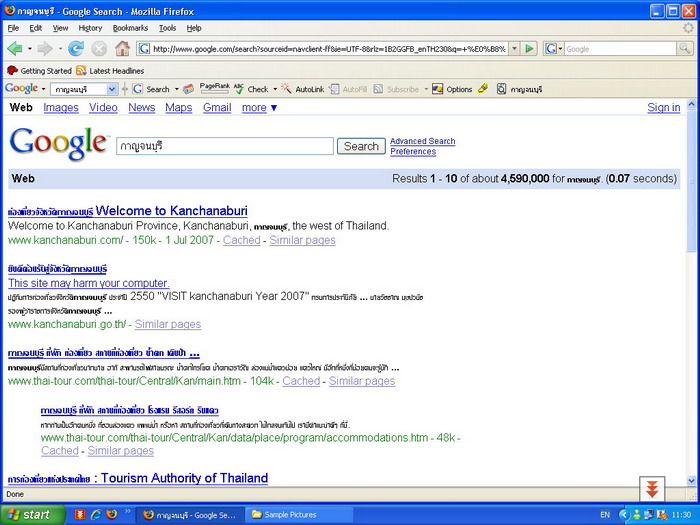
Task: Open the Windows Start button
Action: [32, 515]
